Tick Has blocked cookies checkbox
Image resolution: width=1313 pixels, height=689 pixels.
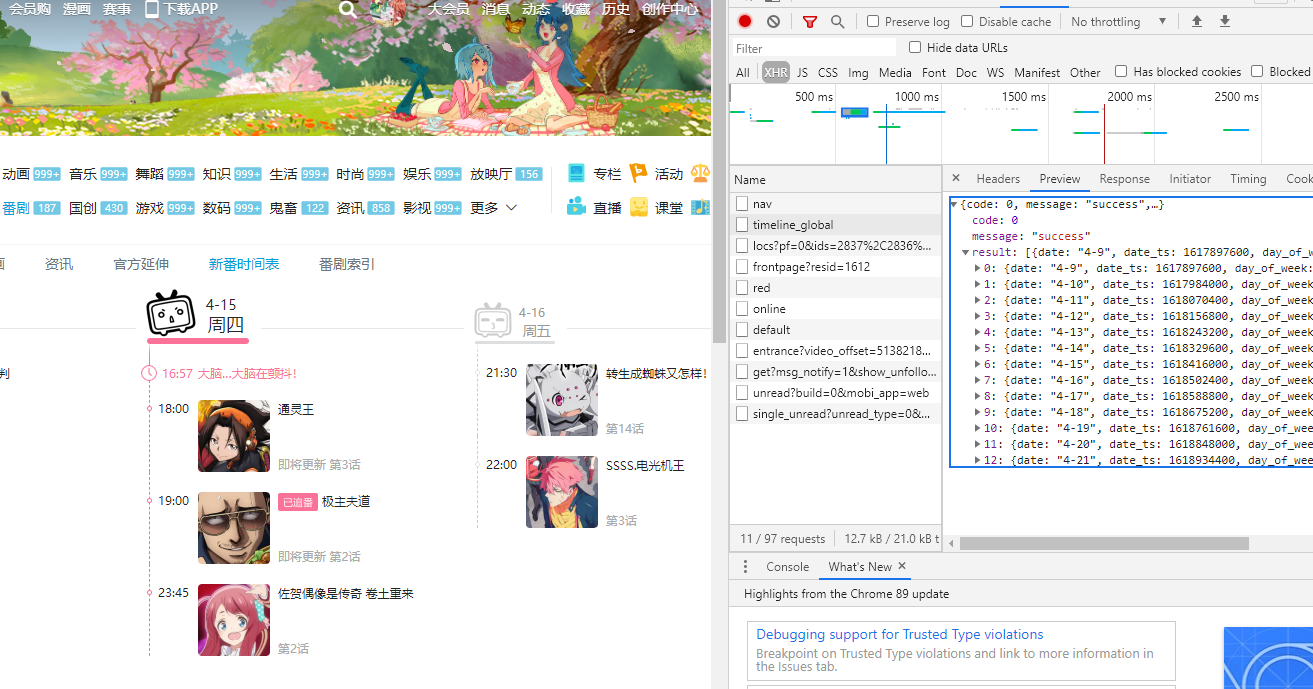coord(1121,71)
